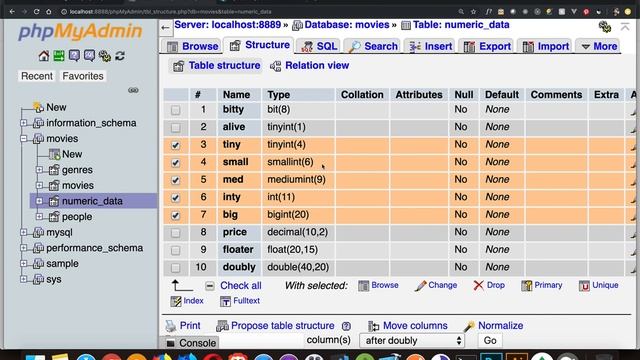Click the Move columns icon
The image size is (640, 360).
pos(373,326)
